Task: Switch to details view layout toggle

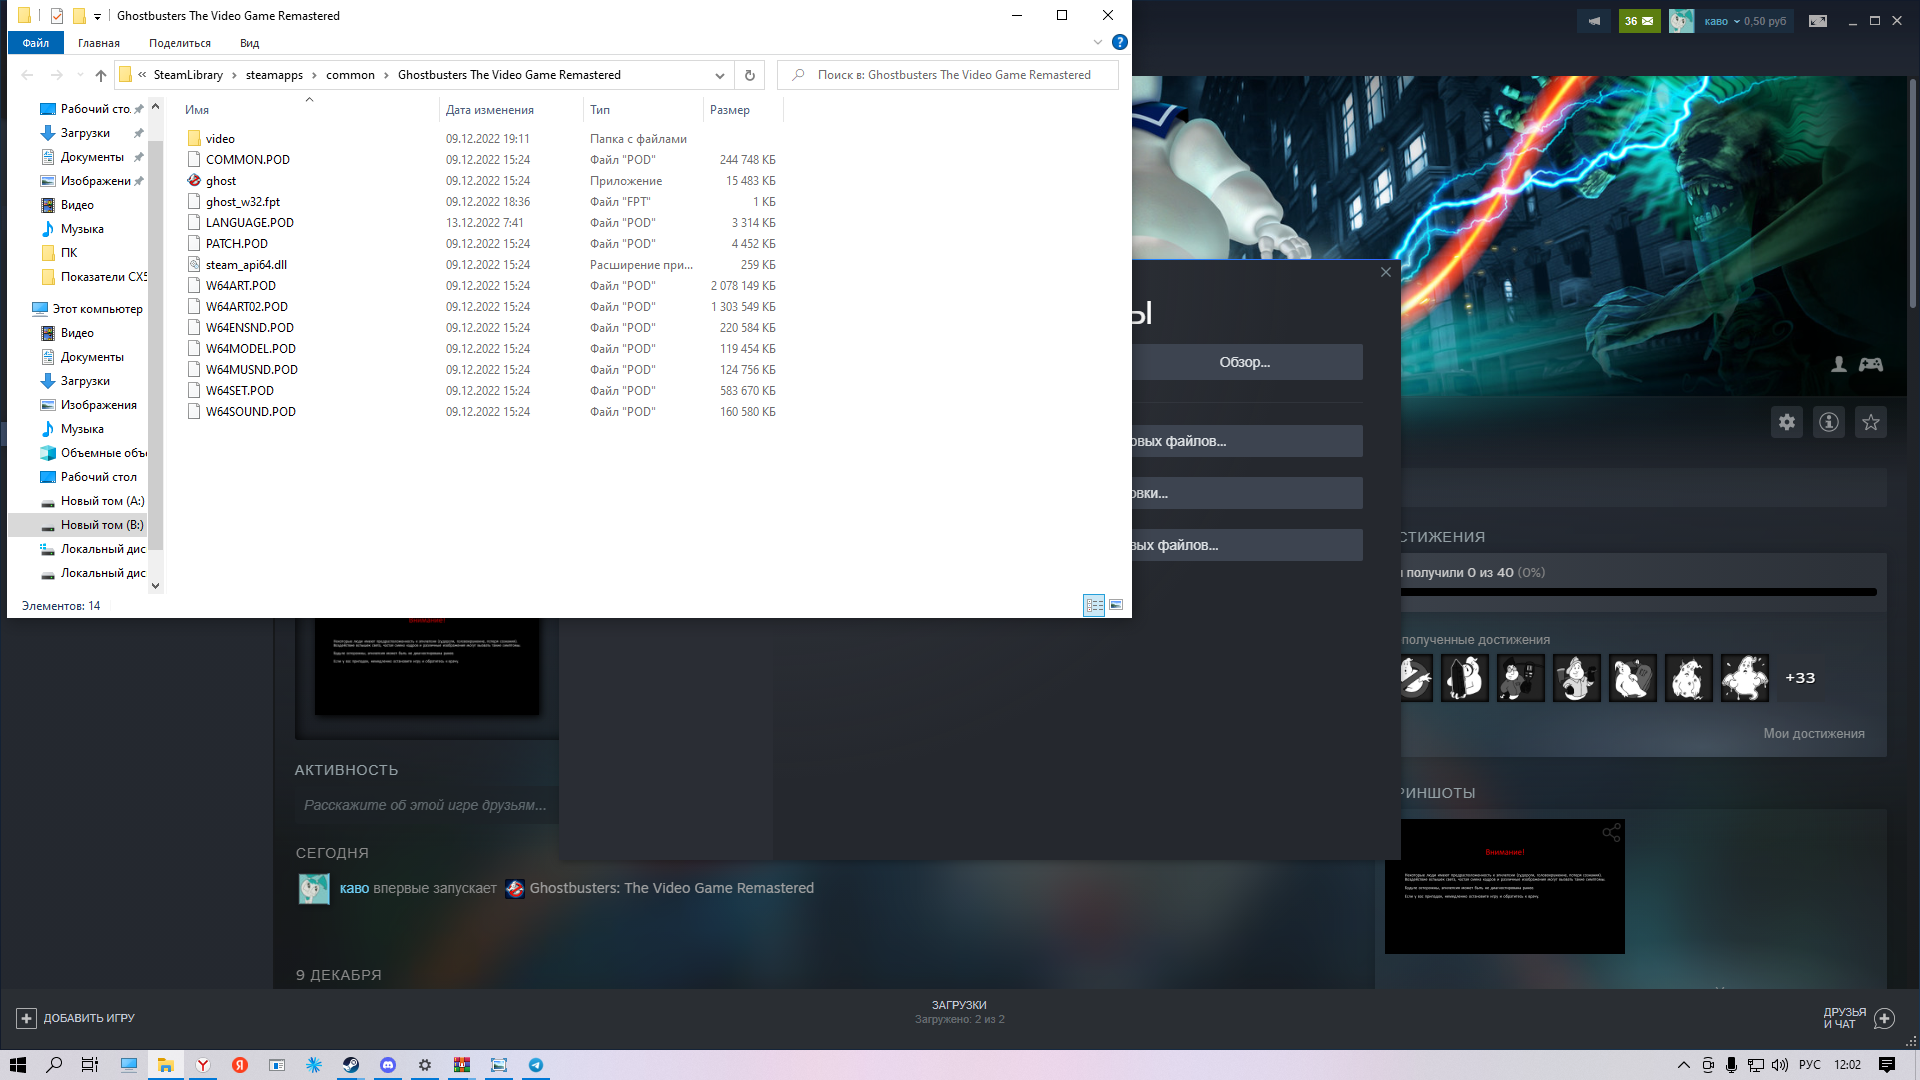Action: click(1094, 605)
